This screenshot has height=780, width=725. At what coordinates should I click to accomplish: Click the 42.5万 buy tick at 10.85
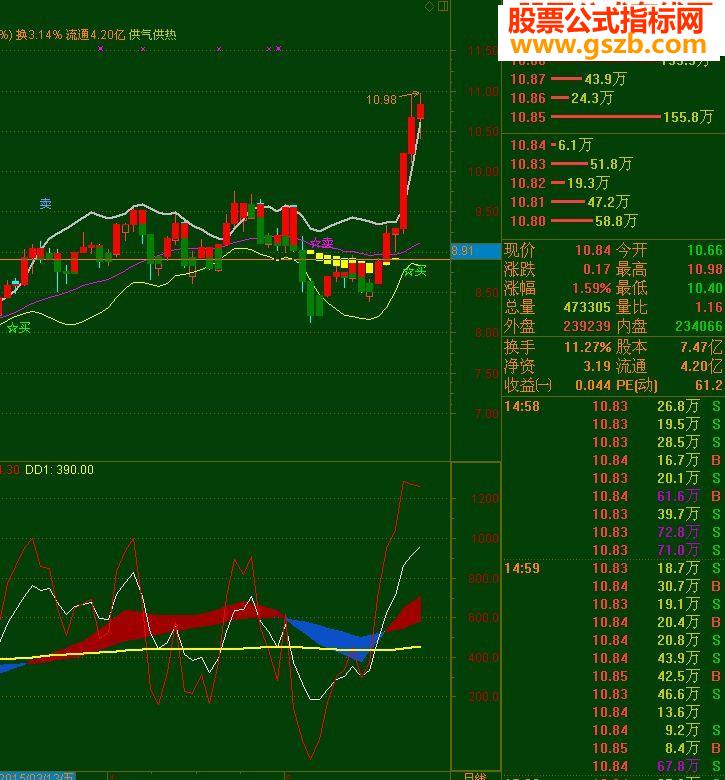(x=656, y=676)
